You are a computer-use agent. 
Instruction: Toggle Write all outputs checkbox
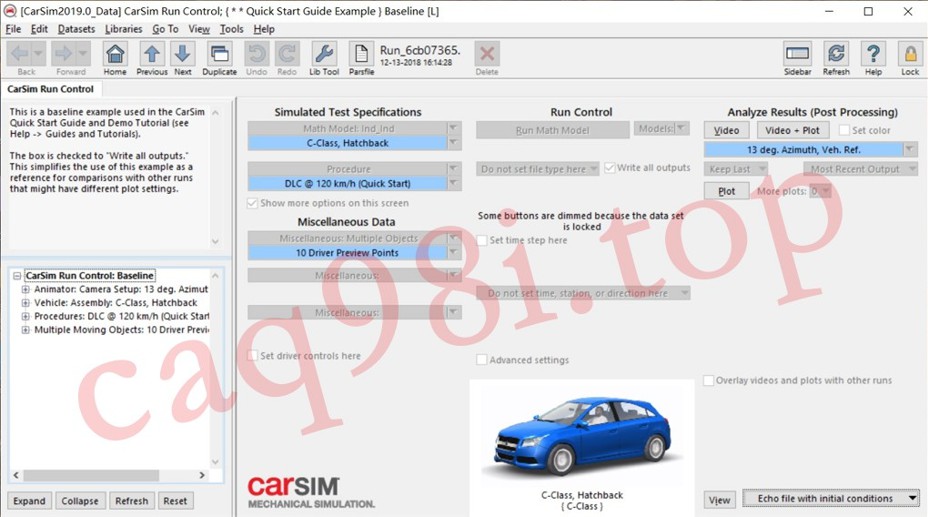tap(610, 168)
